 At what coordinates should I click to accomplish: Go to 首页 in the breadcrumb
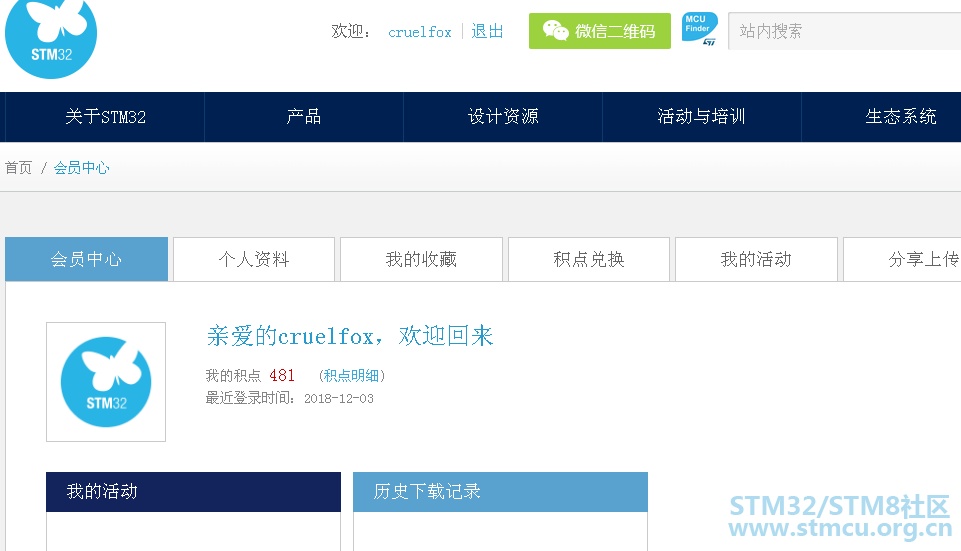point(18,168)
